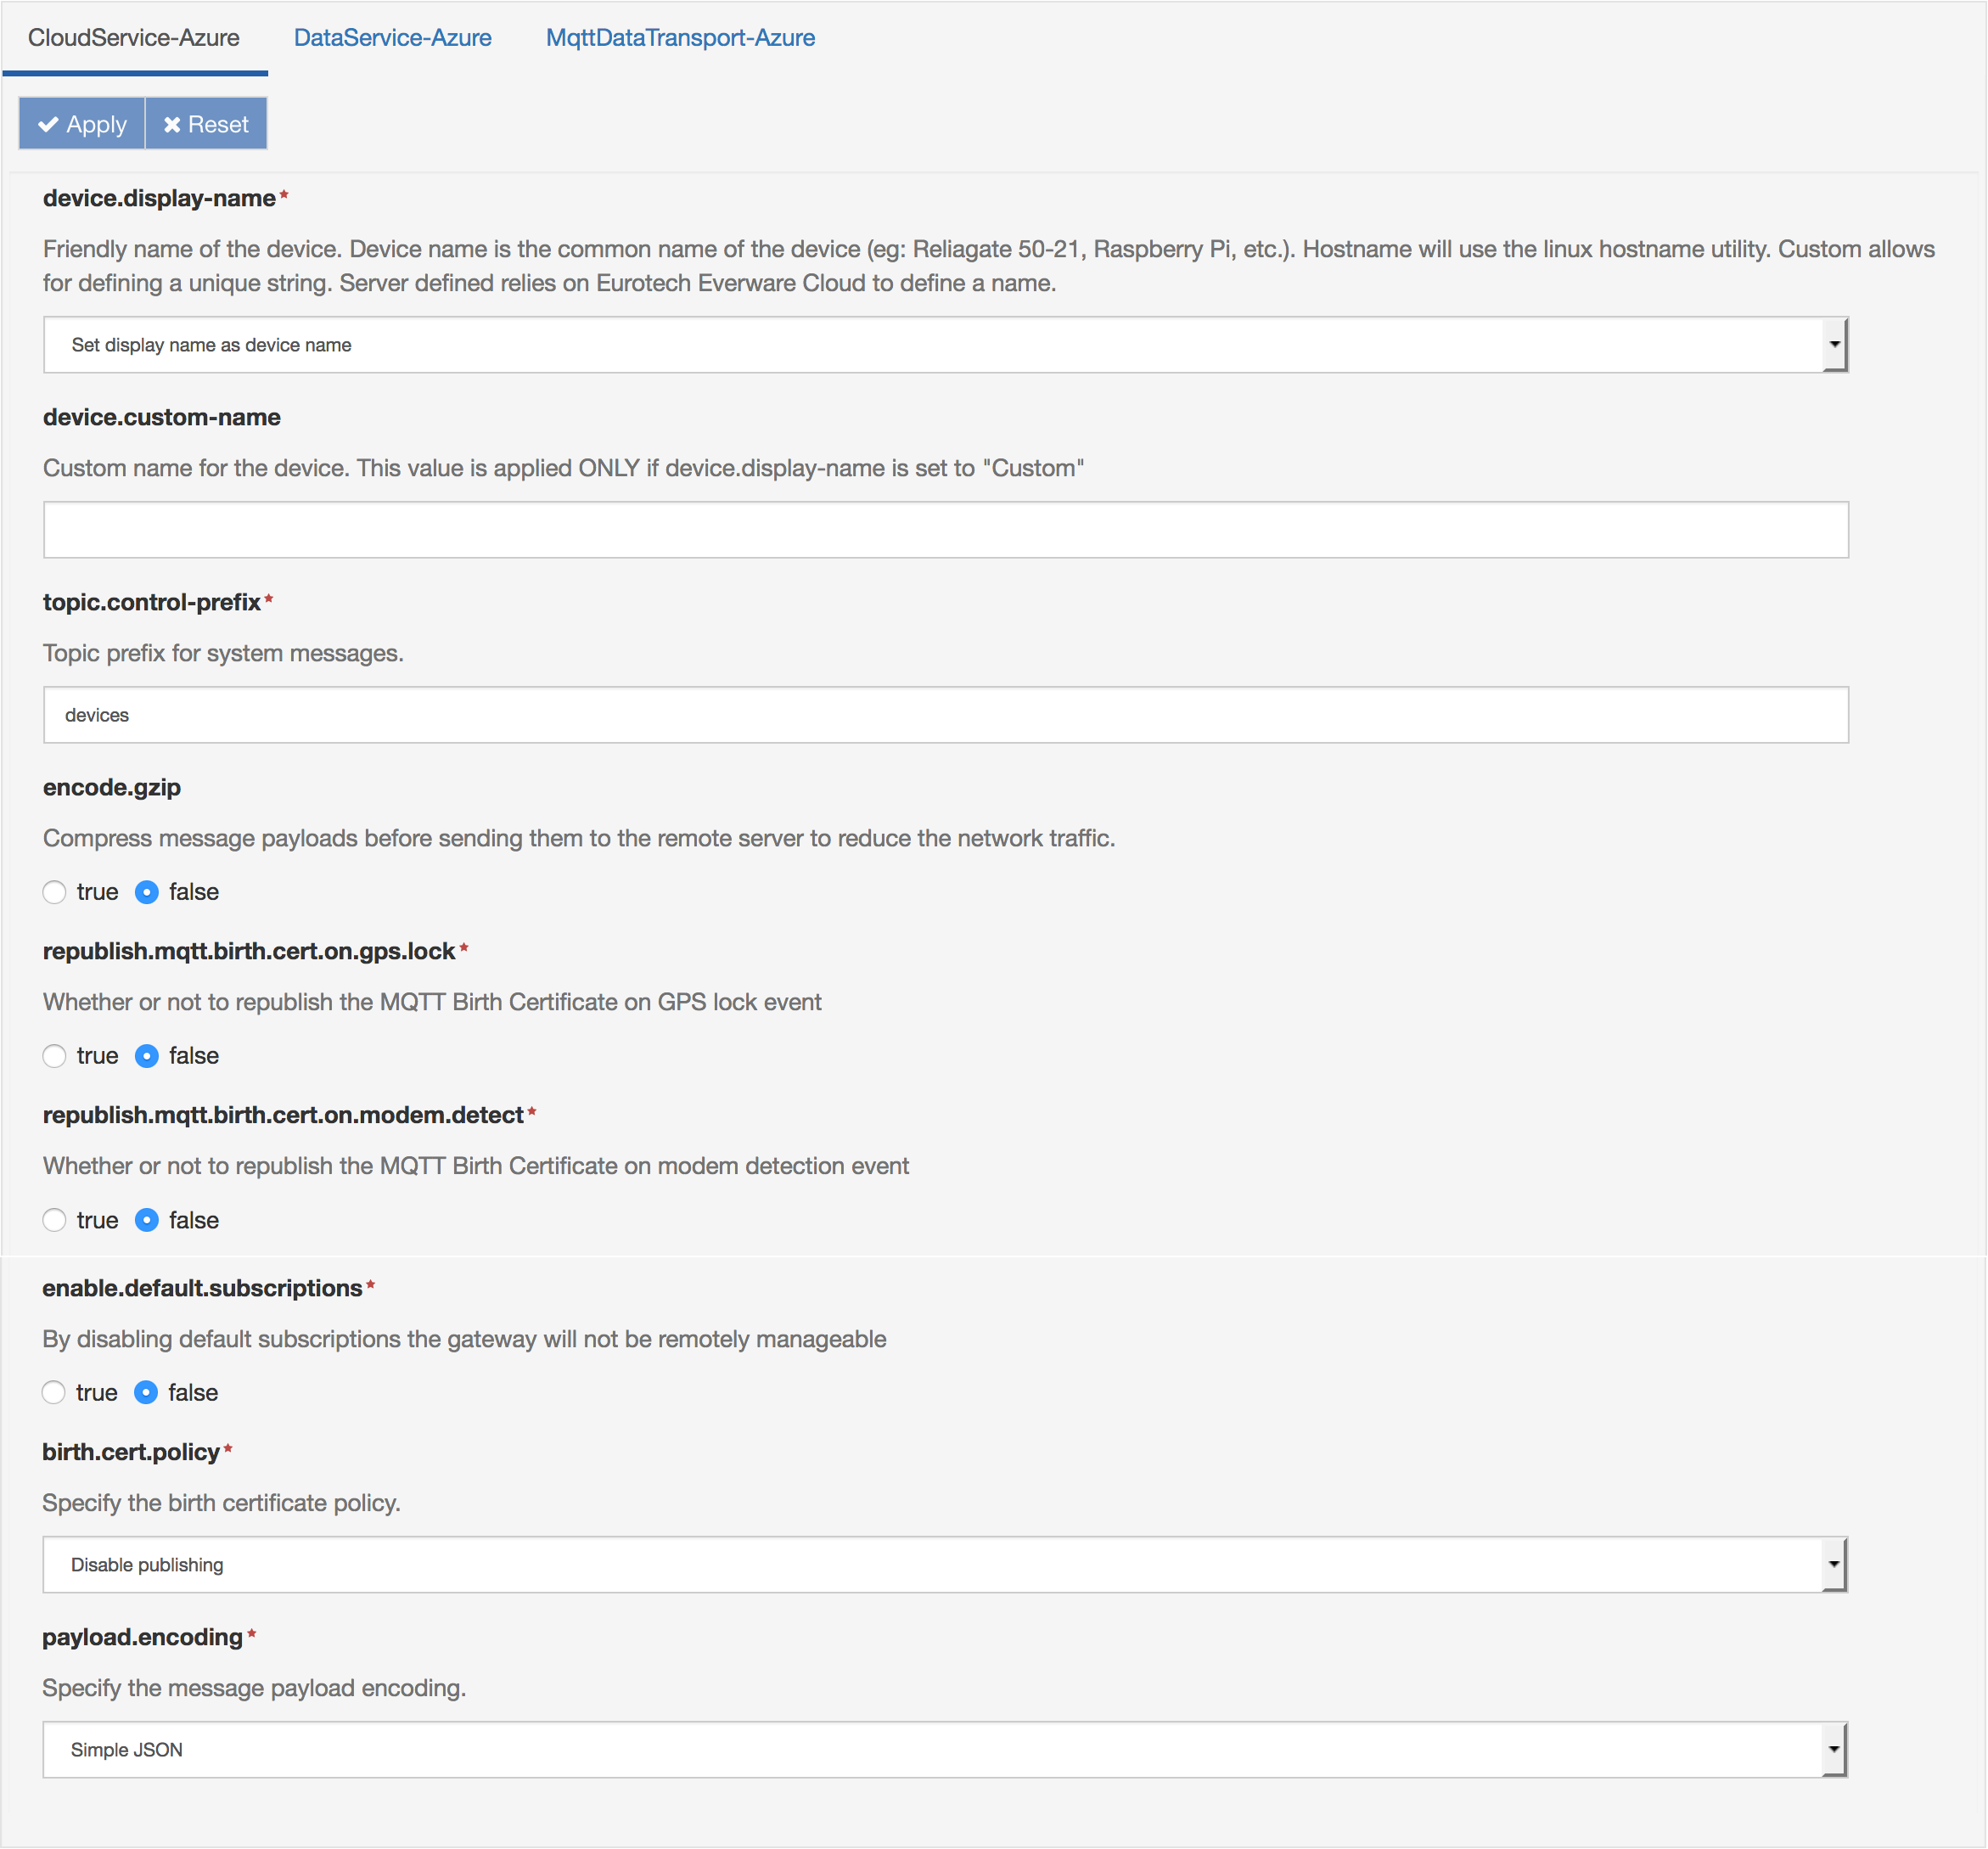Toggle encode.gzip to true
This screenshot has width=1988, height=1849.
tap(58, 891)
